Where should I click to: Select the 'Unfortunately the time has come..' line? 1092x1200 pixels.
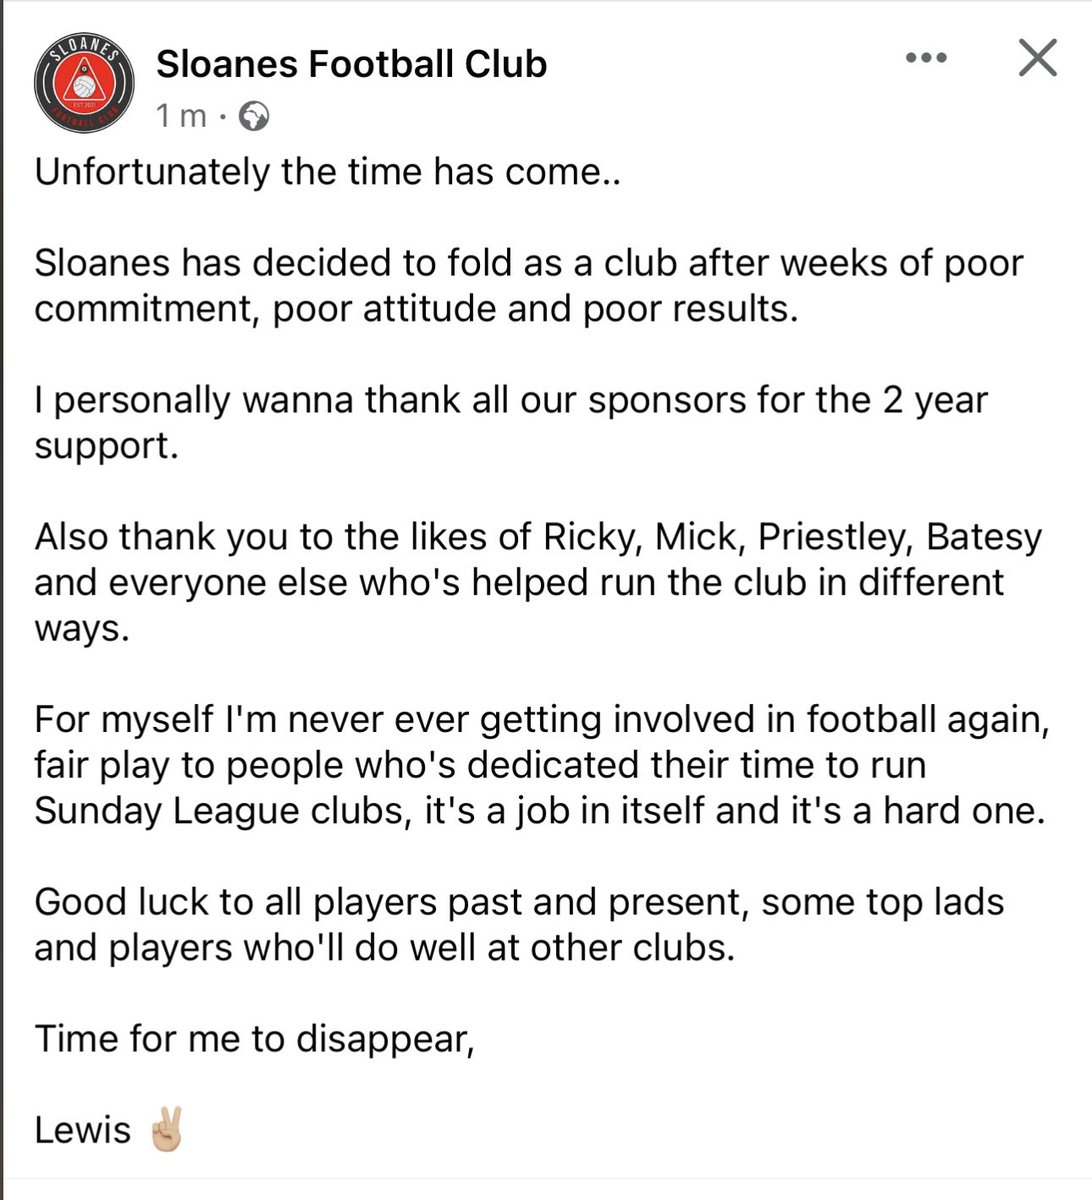click(x=329, y=172)
